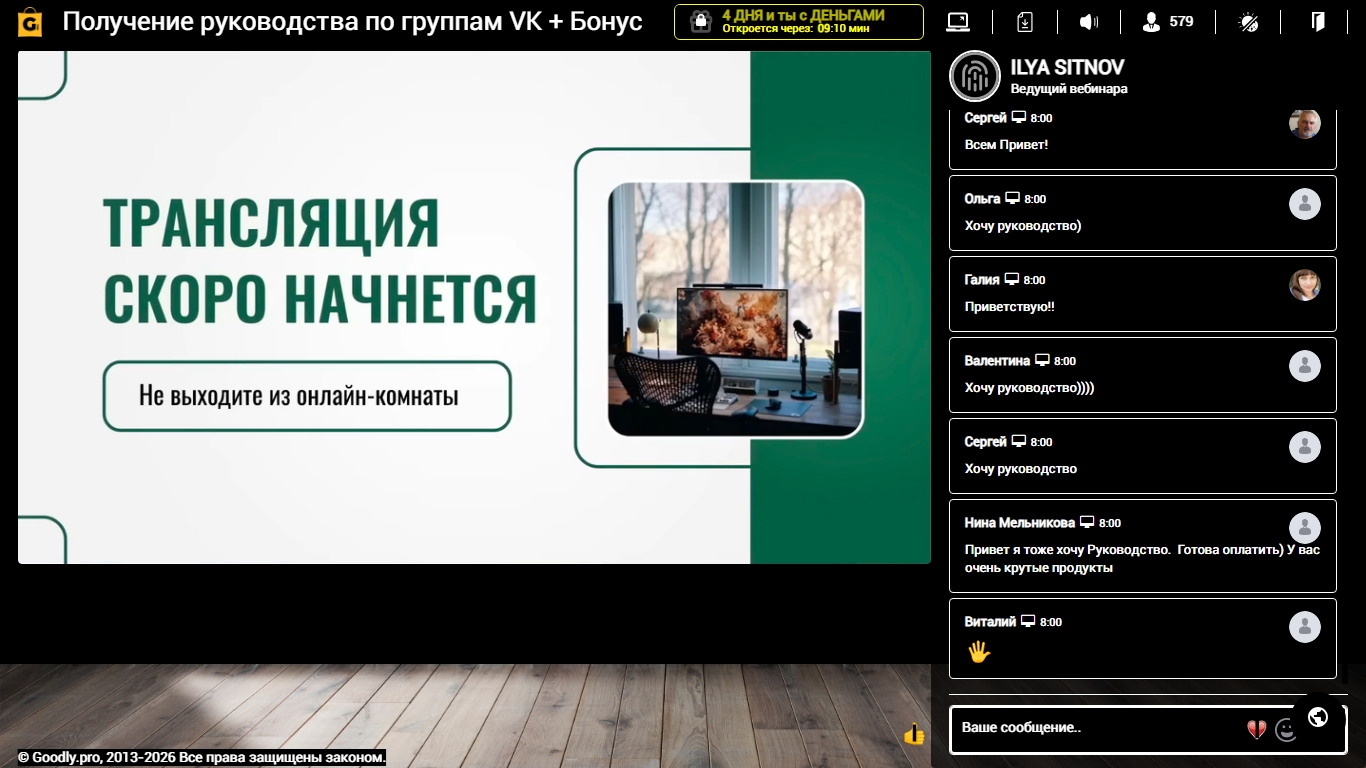Open the speaker volume icon
The image size is (1366, 768).
click(1089, 21)
